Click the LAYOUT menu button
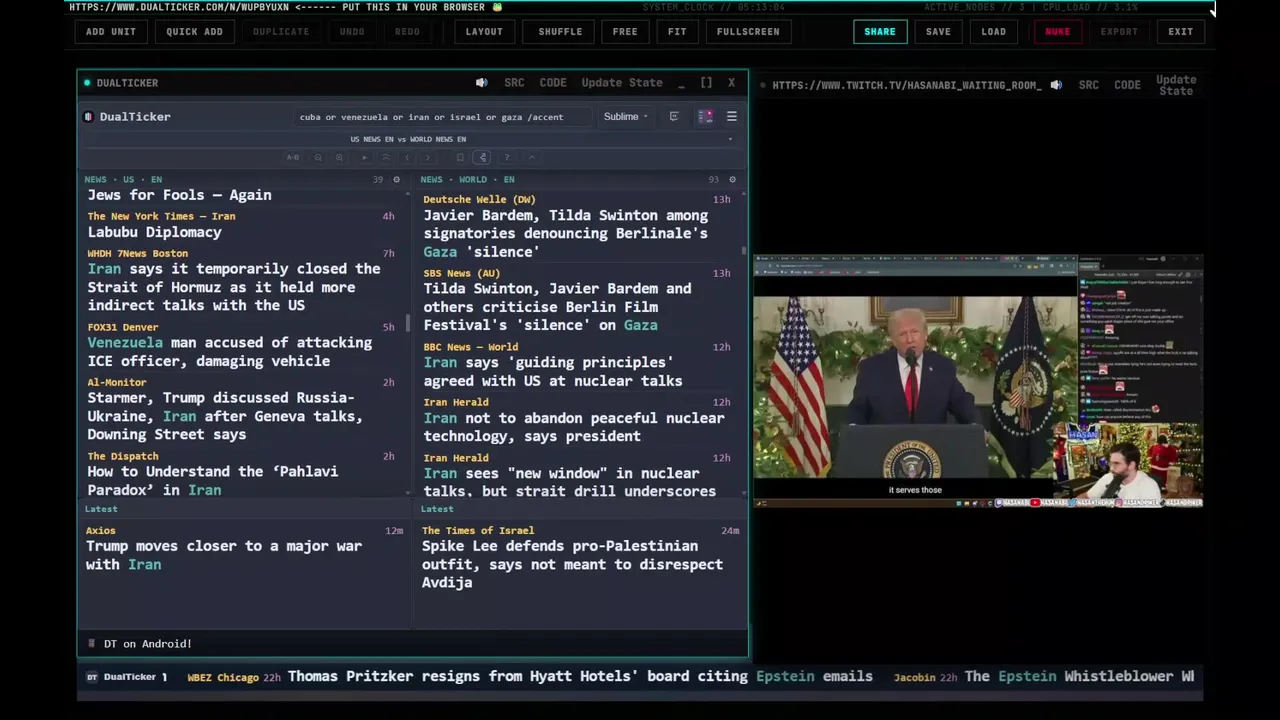This screenshot has height=720, width=1280. [484, 32]
